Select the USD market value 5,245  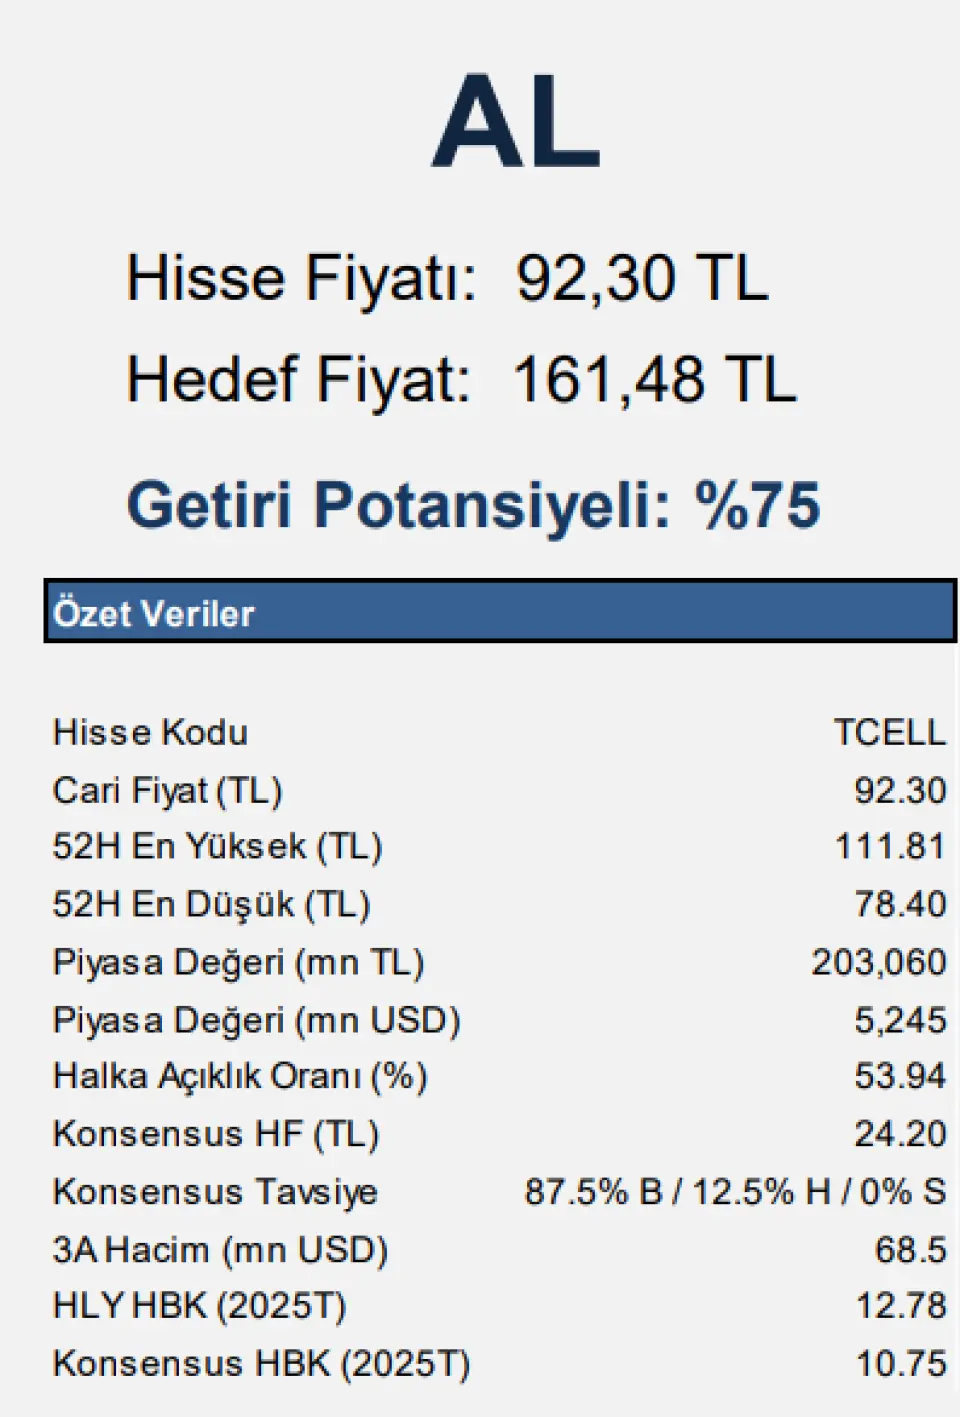pos(900,1020)
